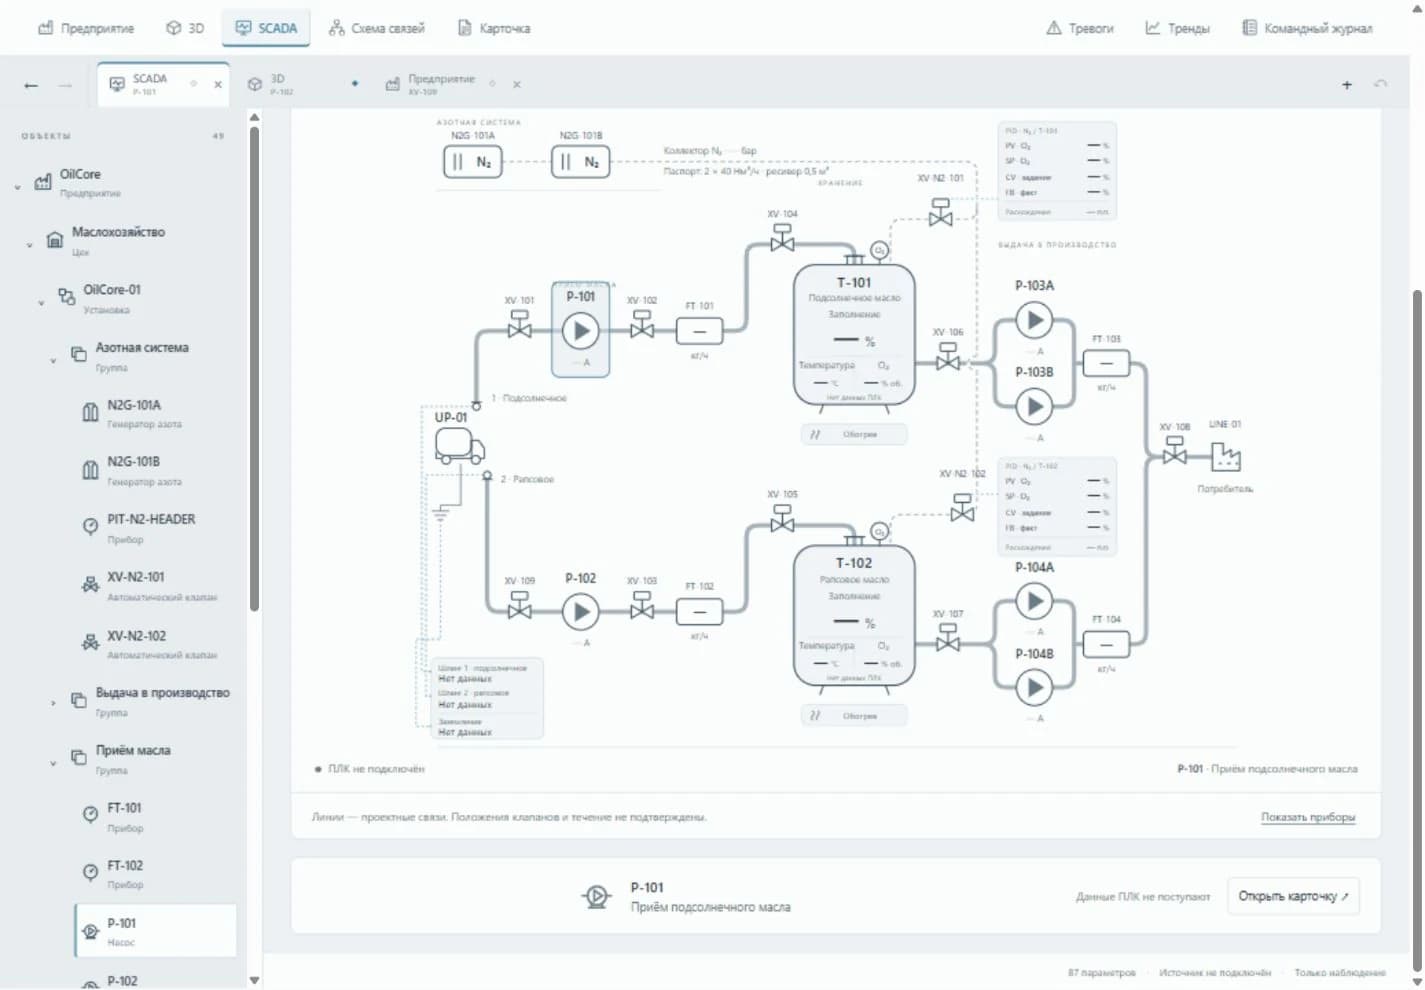Click the FT-101 flow meter symbol
This screenshot has height=990, width=1425.
point(700,331)
